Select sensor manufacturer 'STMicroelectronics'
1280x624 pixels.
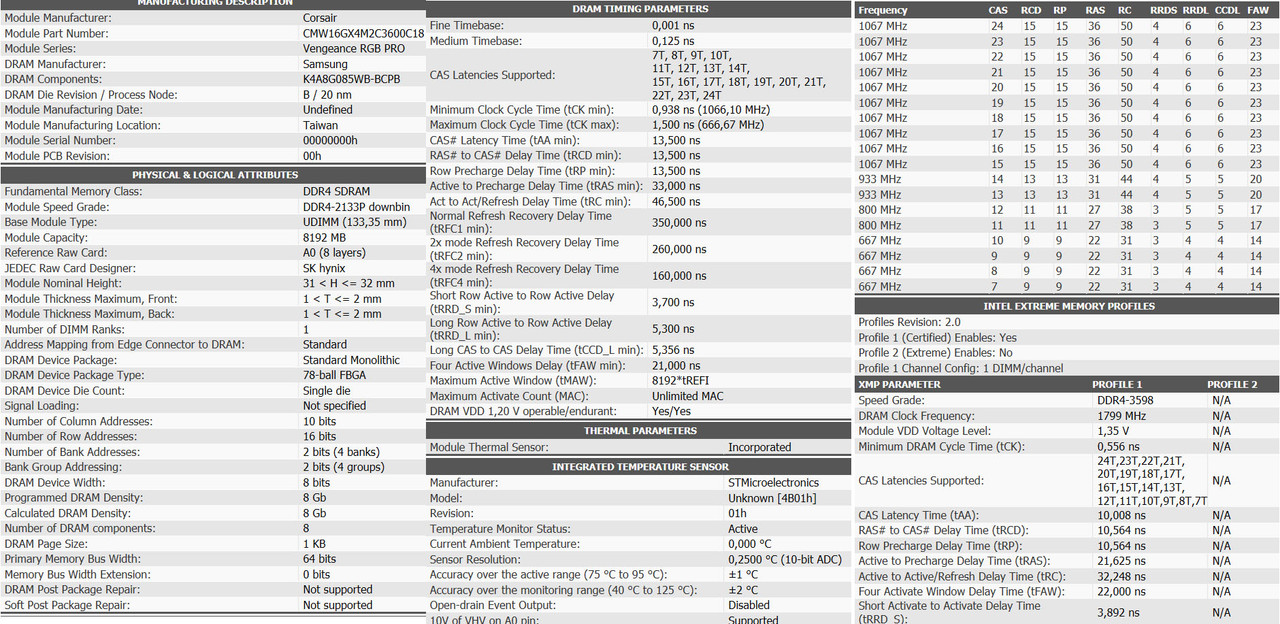point(773,482)
